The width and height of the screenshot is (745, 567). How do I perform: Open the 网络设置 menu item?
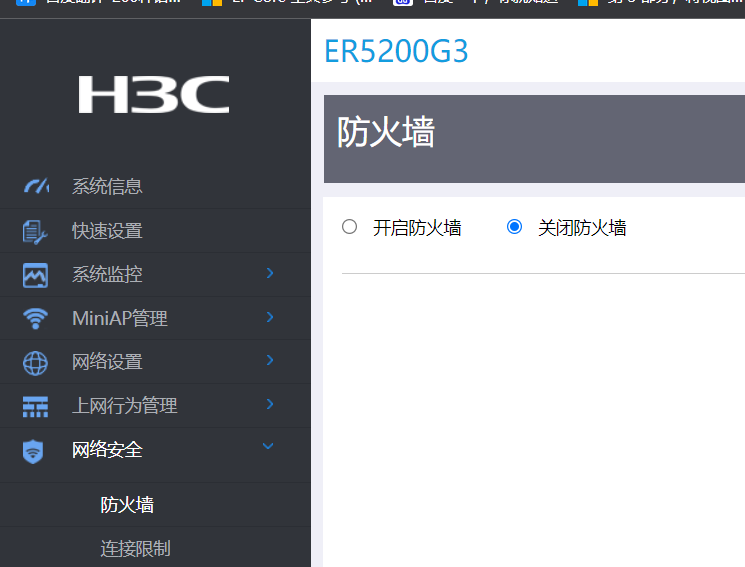tap(155, 362)
